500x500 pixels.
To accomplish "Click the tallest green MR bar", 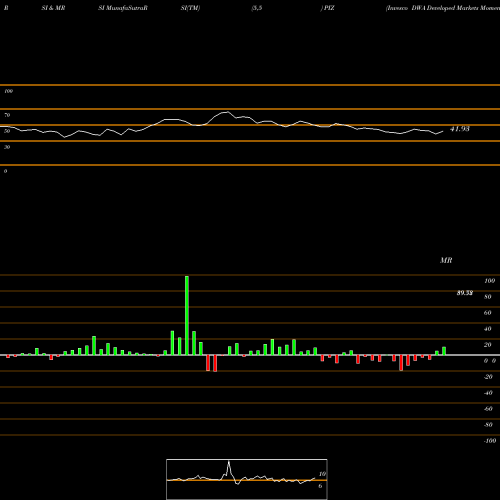I will [187, 315].
